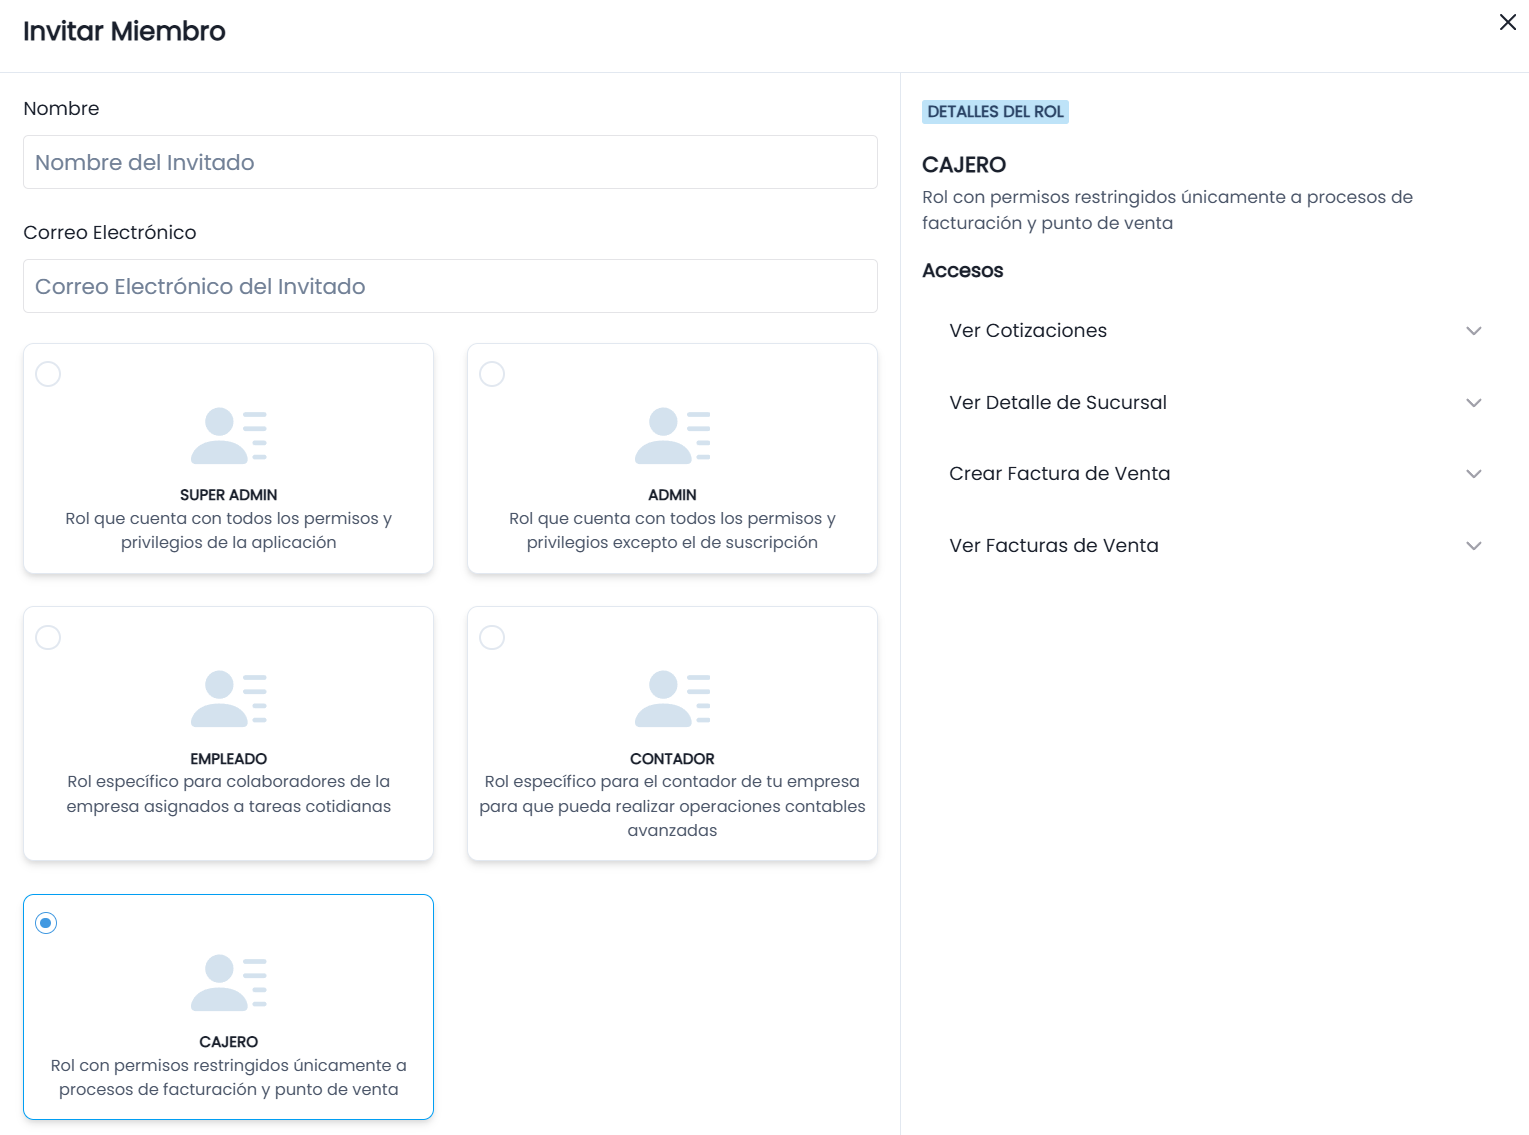The width and height of the screenshot is (1529, 1135).
Task: Expand the Ver Cotizaciones chevron
Action: tap(1474, 331)
